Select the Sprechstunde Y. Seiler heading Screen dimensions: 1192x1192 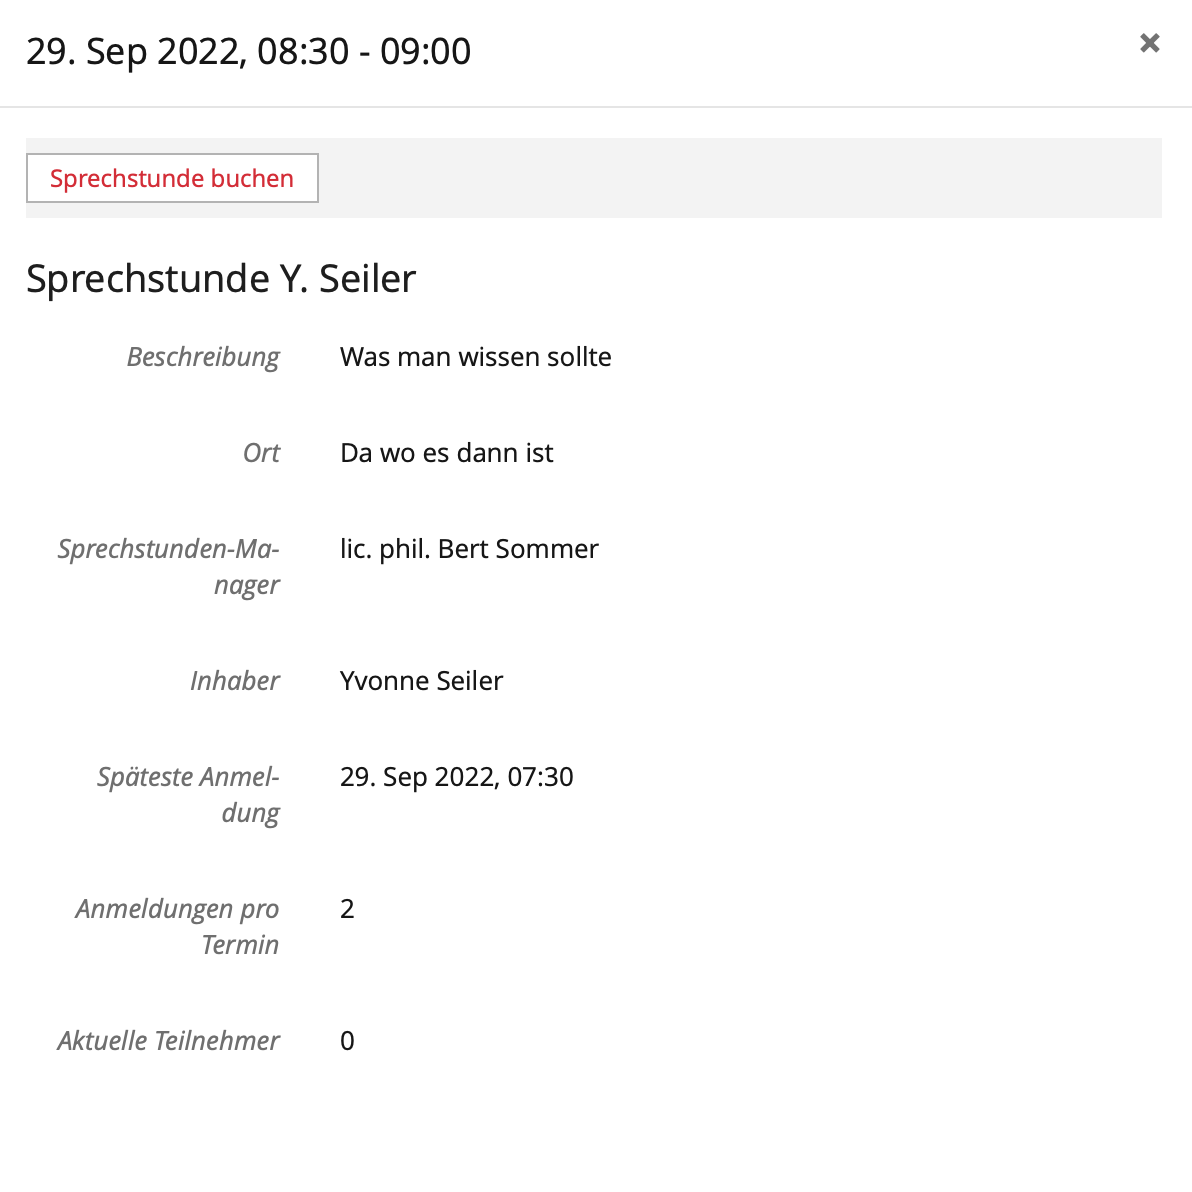coord(221,278)
